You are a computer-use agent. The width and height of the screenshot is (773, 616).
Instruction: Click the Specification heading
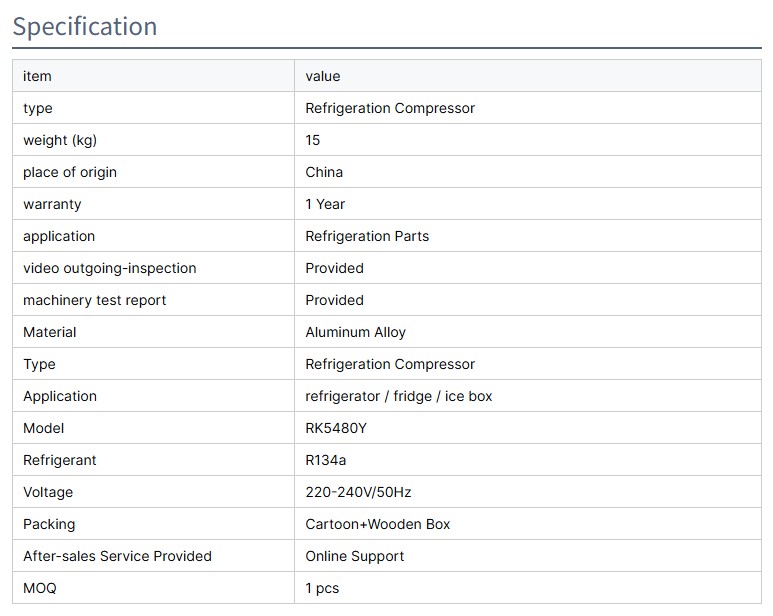pyautogui.click(x=85, y=26)
